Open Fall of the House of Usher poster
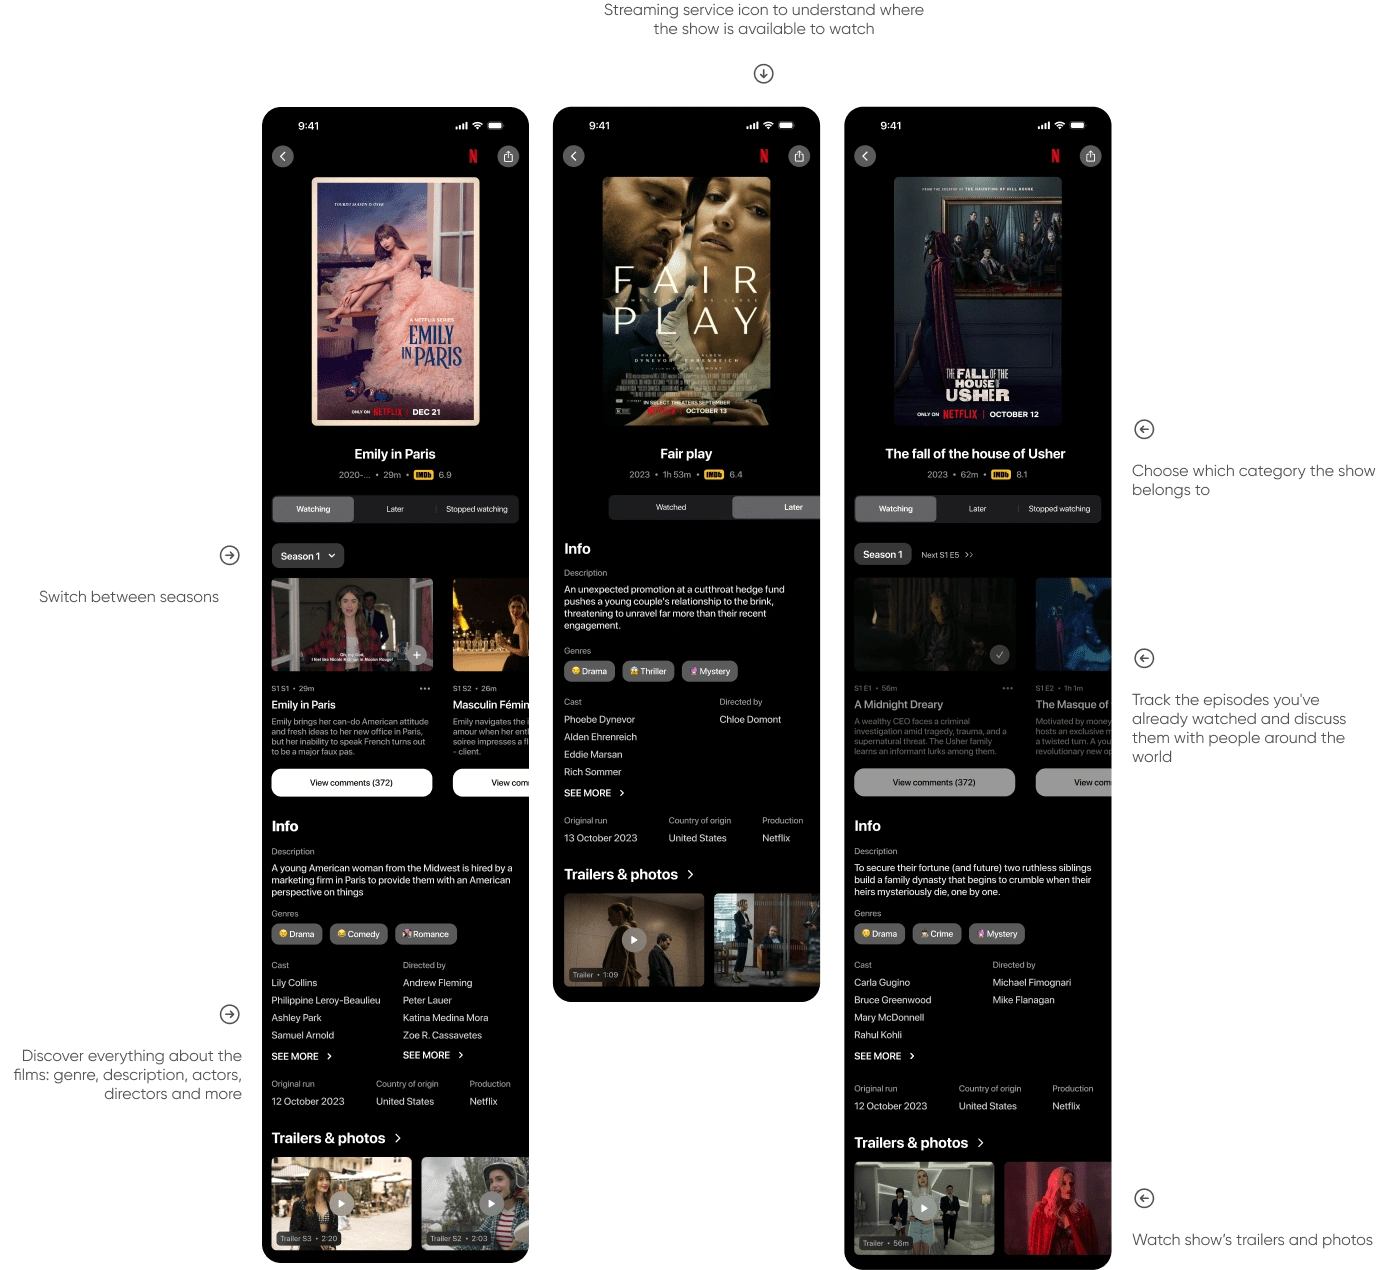 978,301
